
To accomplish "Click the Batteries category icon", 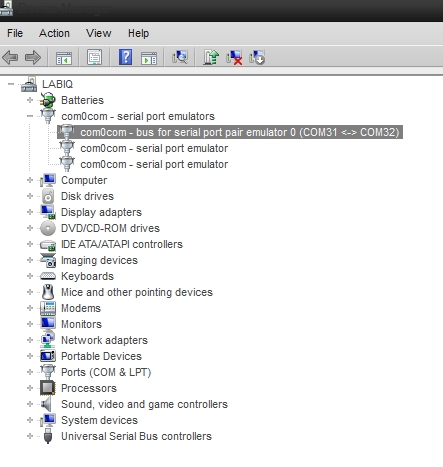I will click(48, 100).
